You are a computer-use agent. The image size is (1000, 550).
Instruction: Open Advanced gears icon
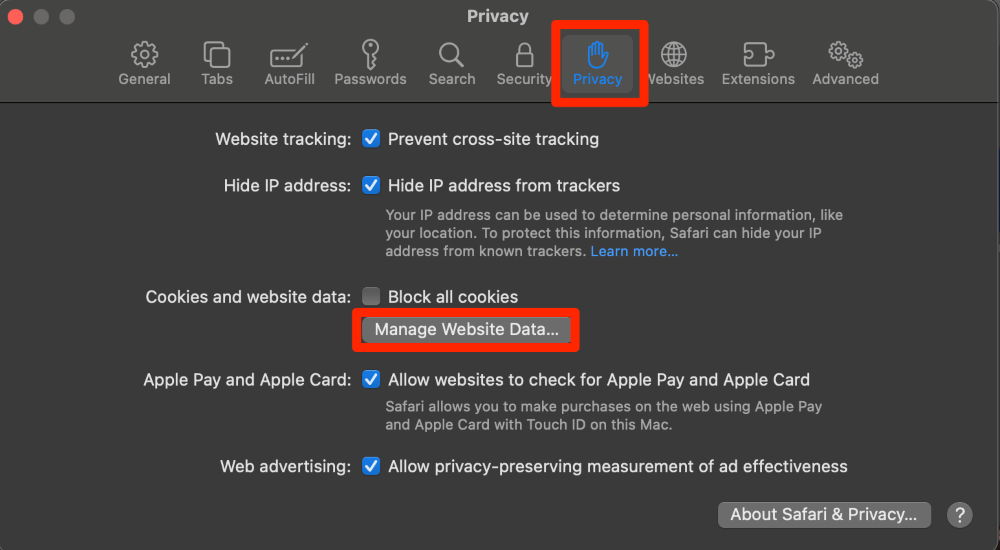point(845,55)
